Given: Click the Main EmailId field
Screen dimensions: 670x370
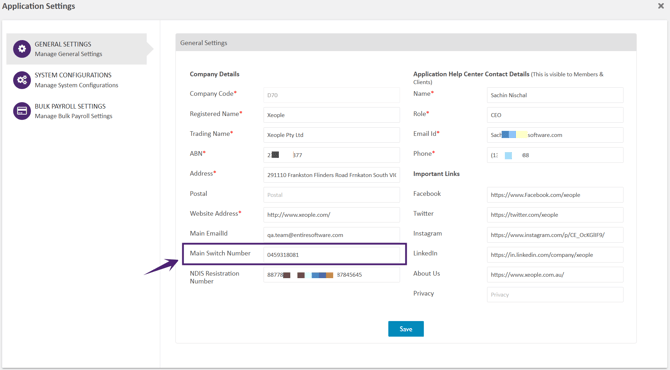Looking at the screenshot, I should coord(332,235).
